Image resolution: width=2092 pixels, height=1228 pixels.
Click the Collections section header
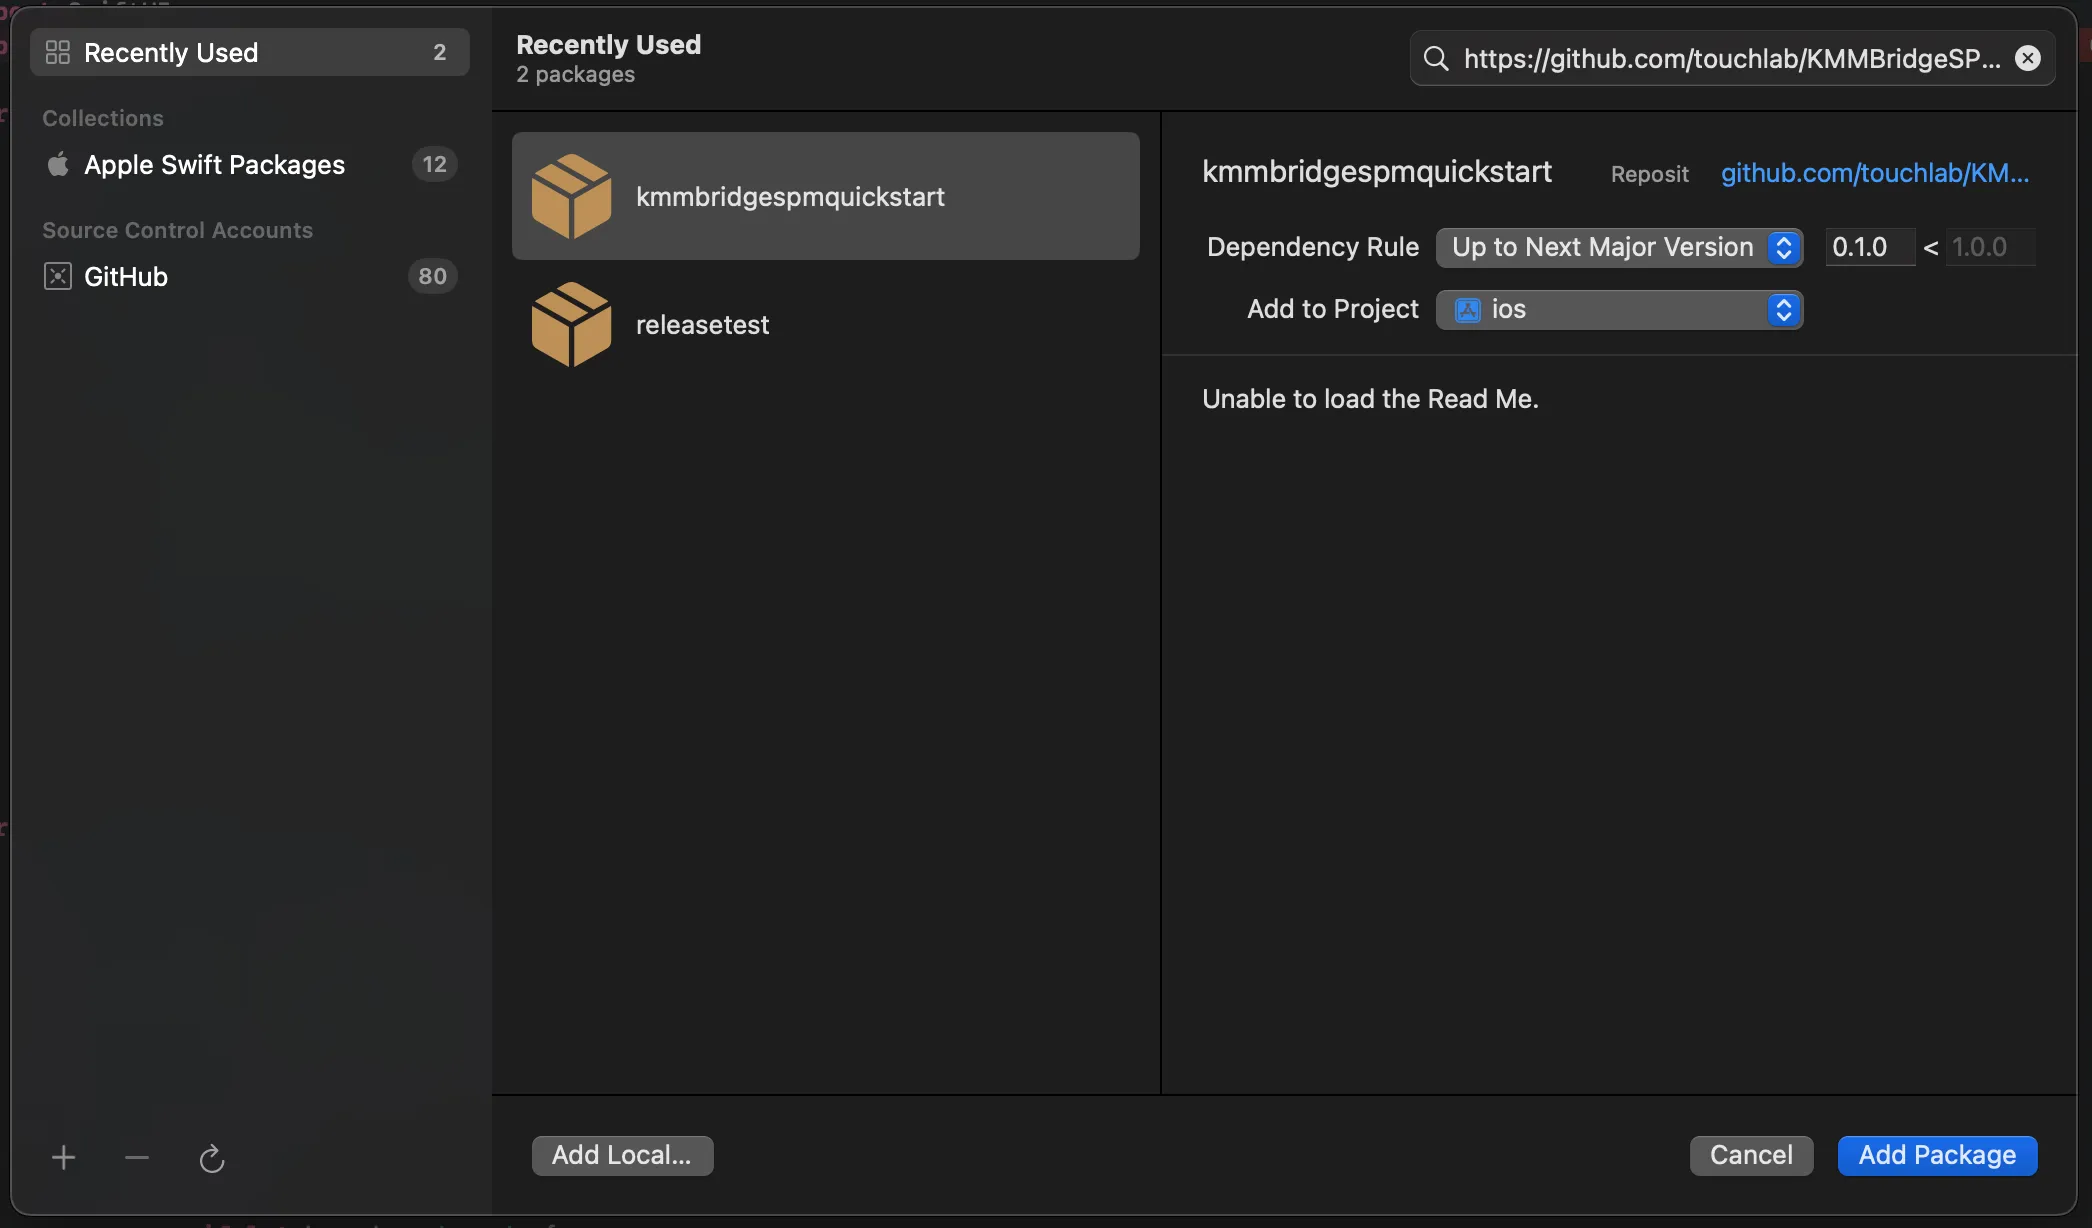tap(103, 118)
